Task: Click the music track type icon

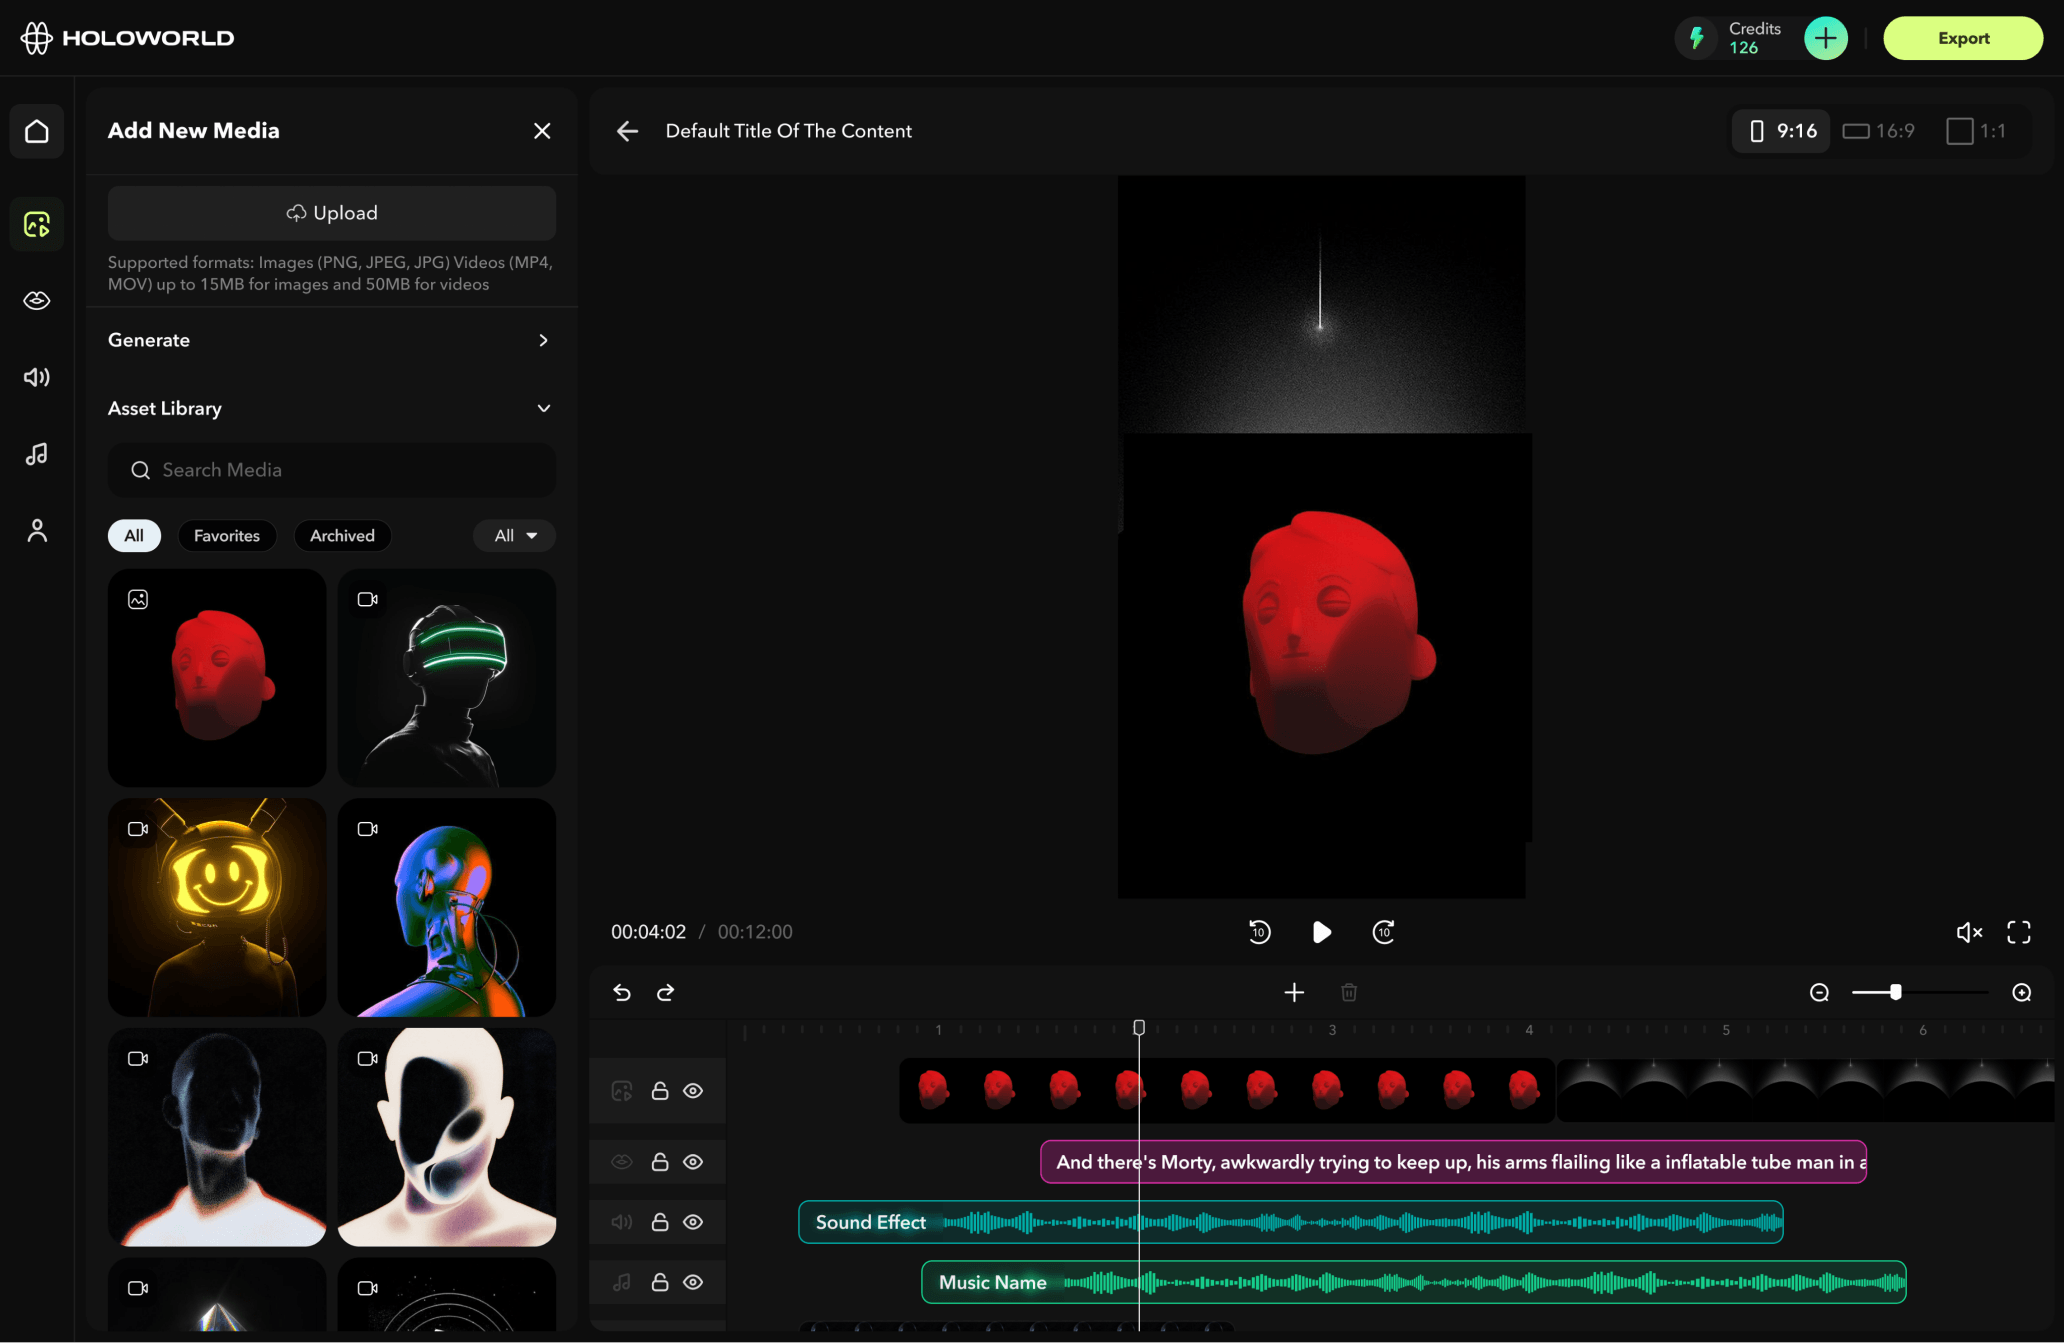Action: click(x=622, y=1282)
